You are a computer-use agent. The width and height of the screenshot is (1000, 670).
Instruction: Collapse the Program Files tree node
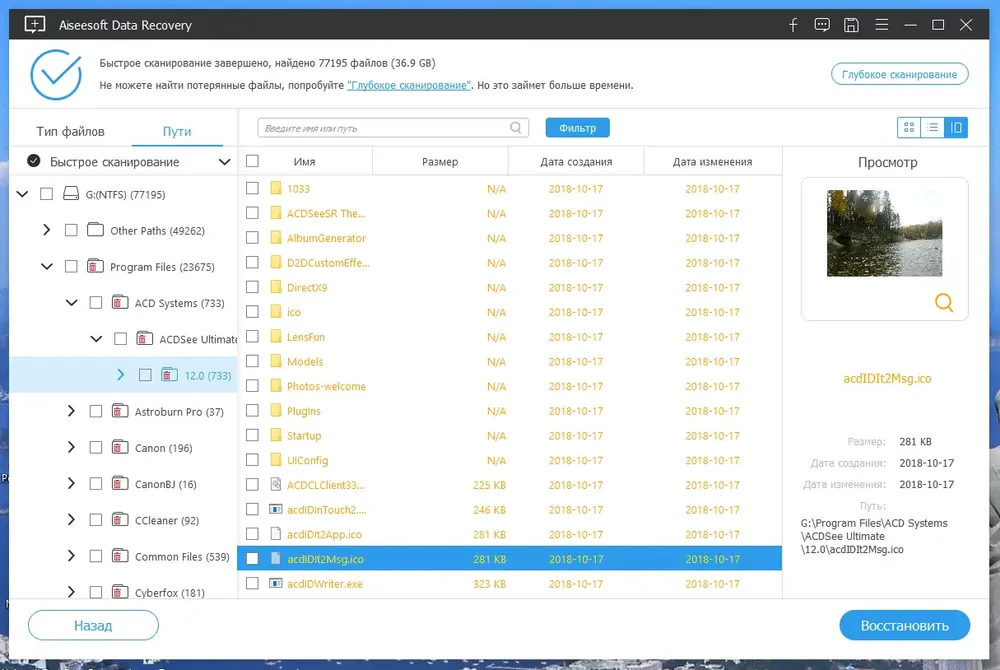[x=47, y=266]
